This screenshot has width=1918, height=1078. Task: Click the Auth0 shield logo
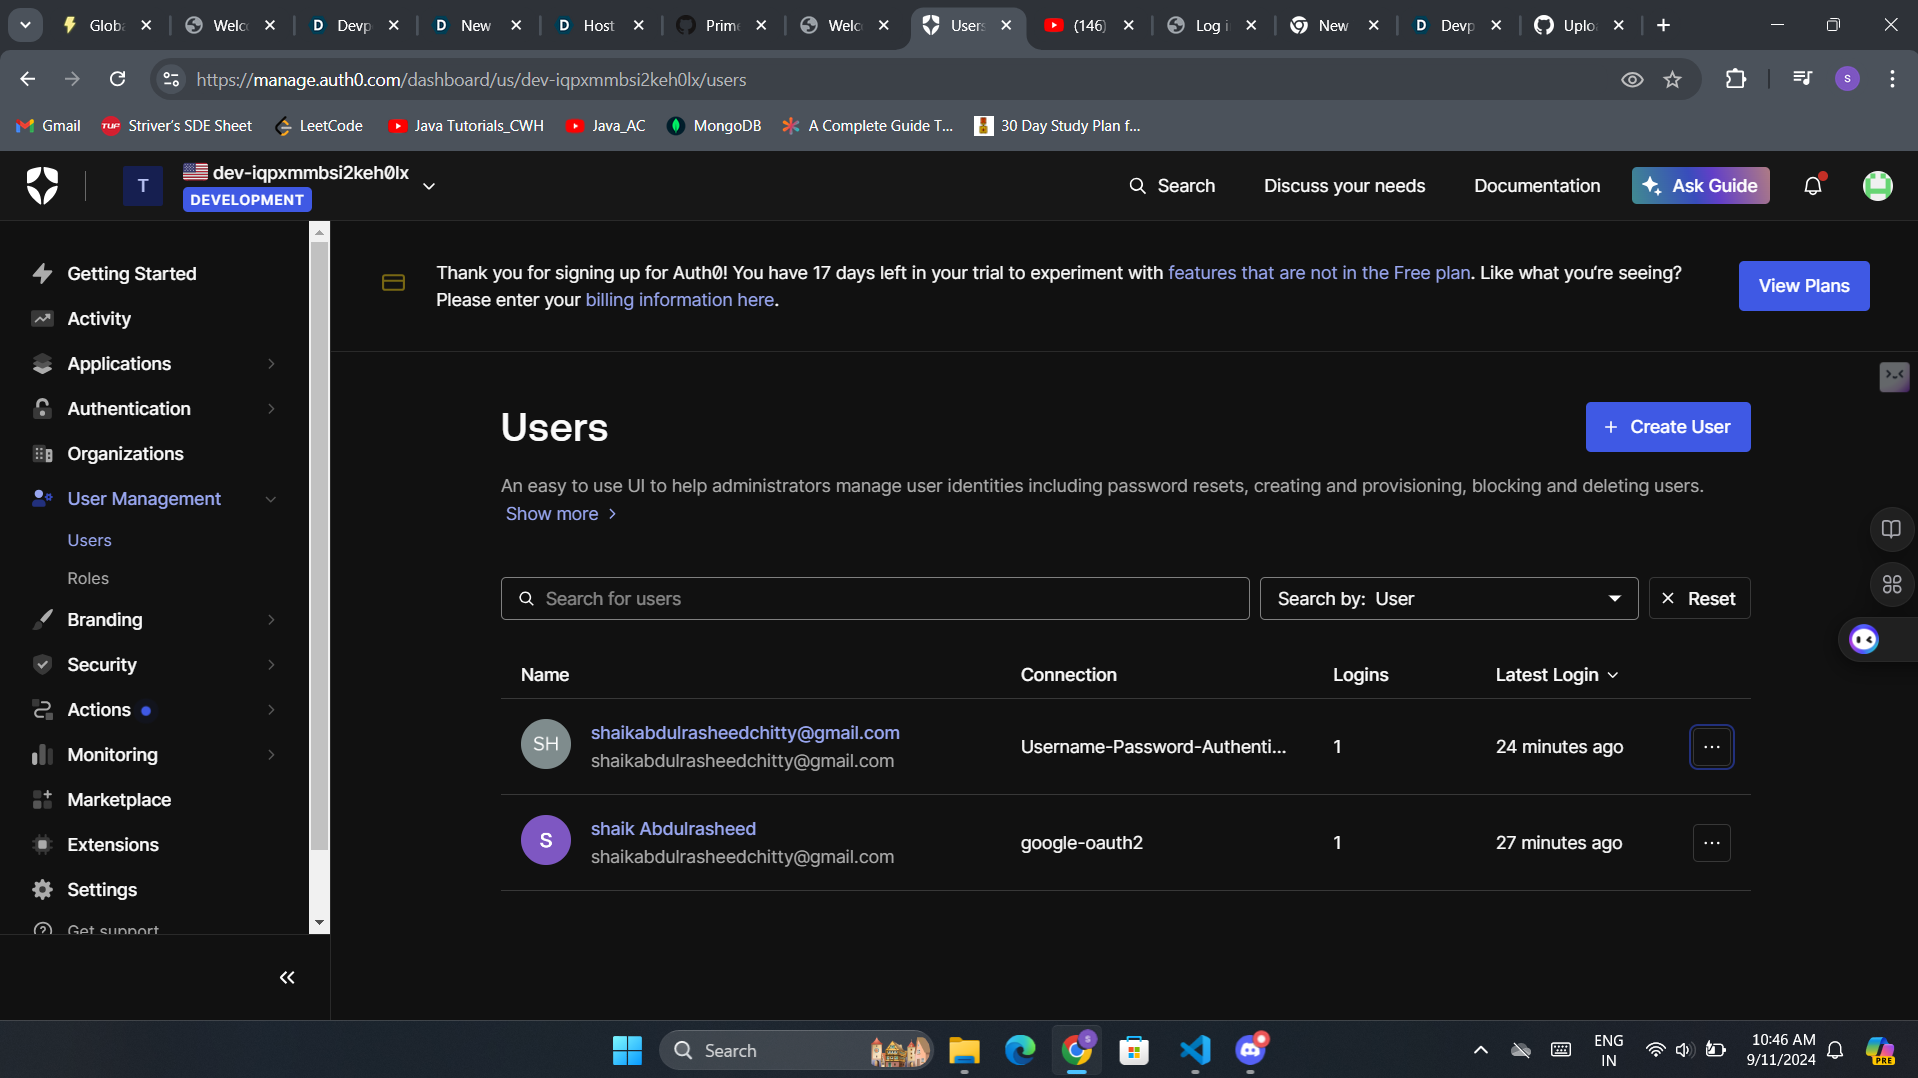pos(42,186)
